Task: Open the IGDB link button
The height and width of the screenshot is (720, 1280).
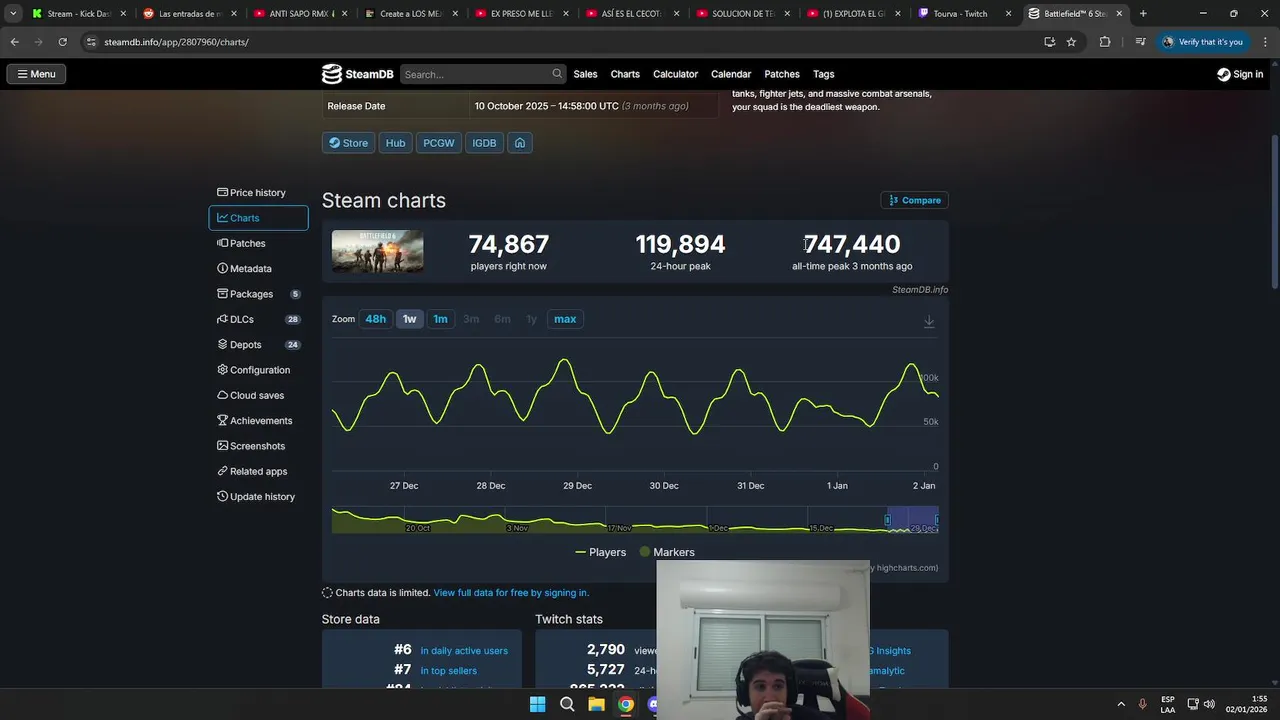Action: click(484, 143)
